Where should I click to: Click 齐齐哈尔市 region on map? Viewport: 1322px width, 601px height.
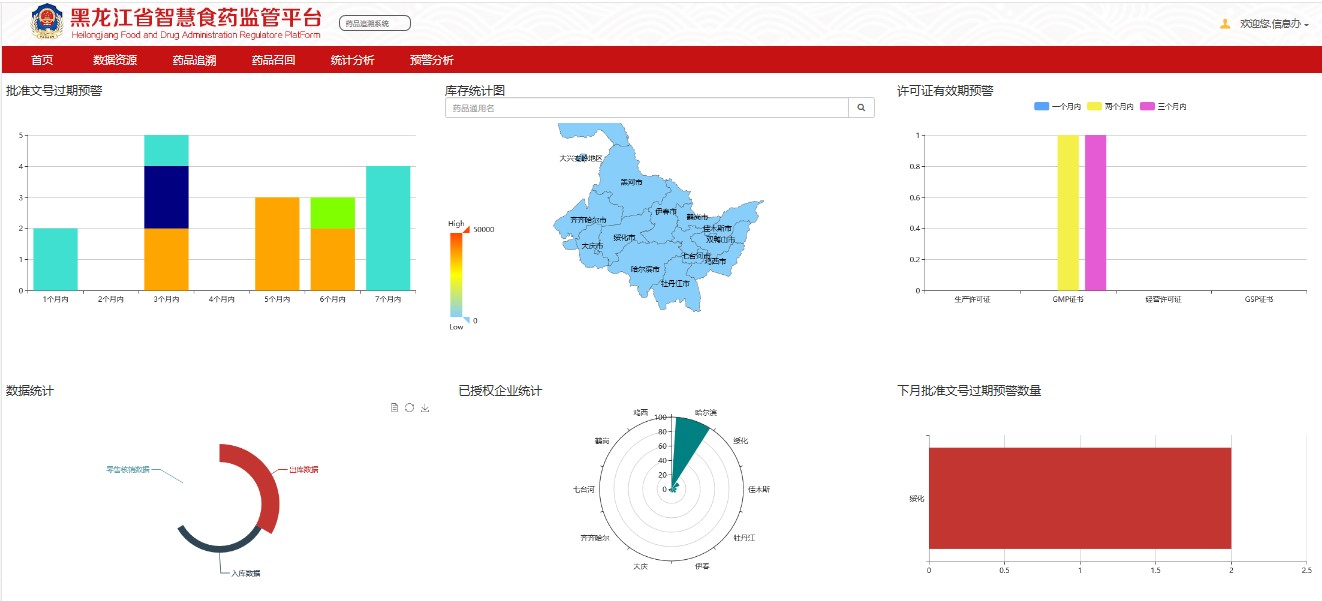click(x=588, y=220)
